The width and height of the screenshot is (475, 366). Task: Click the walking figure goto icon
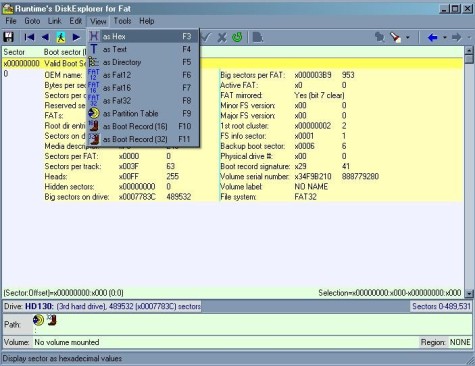point(61,37)
